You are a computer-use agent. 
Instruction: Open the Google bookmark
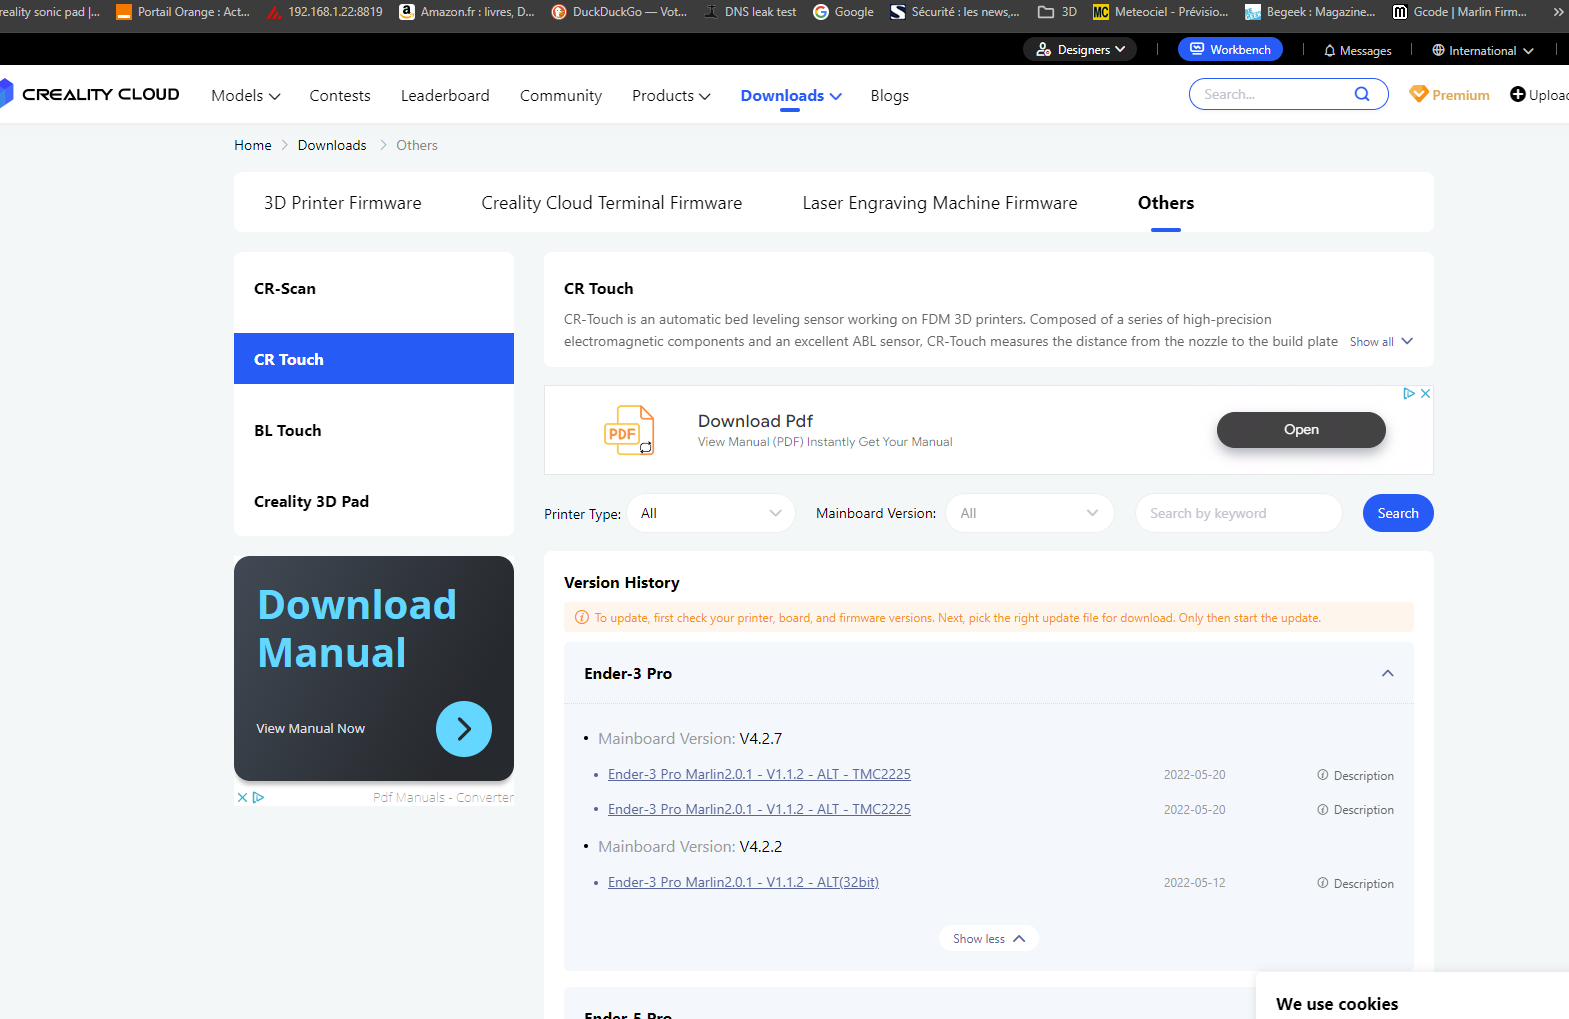[x=843, y=12]
